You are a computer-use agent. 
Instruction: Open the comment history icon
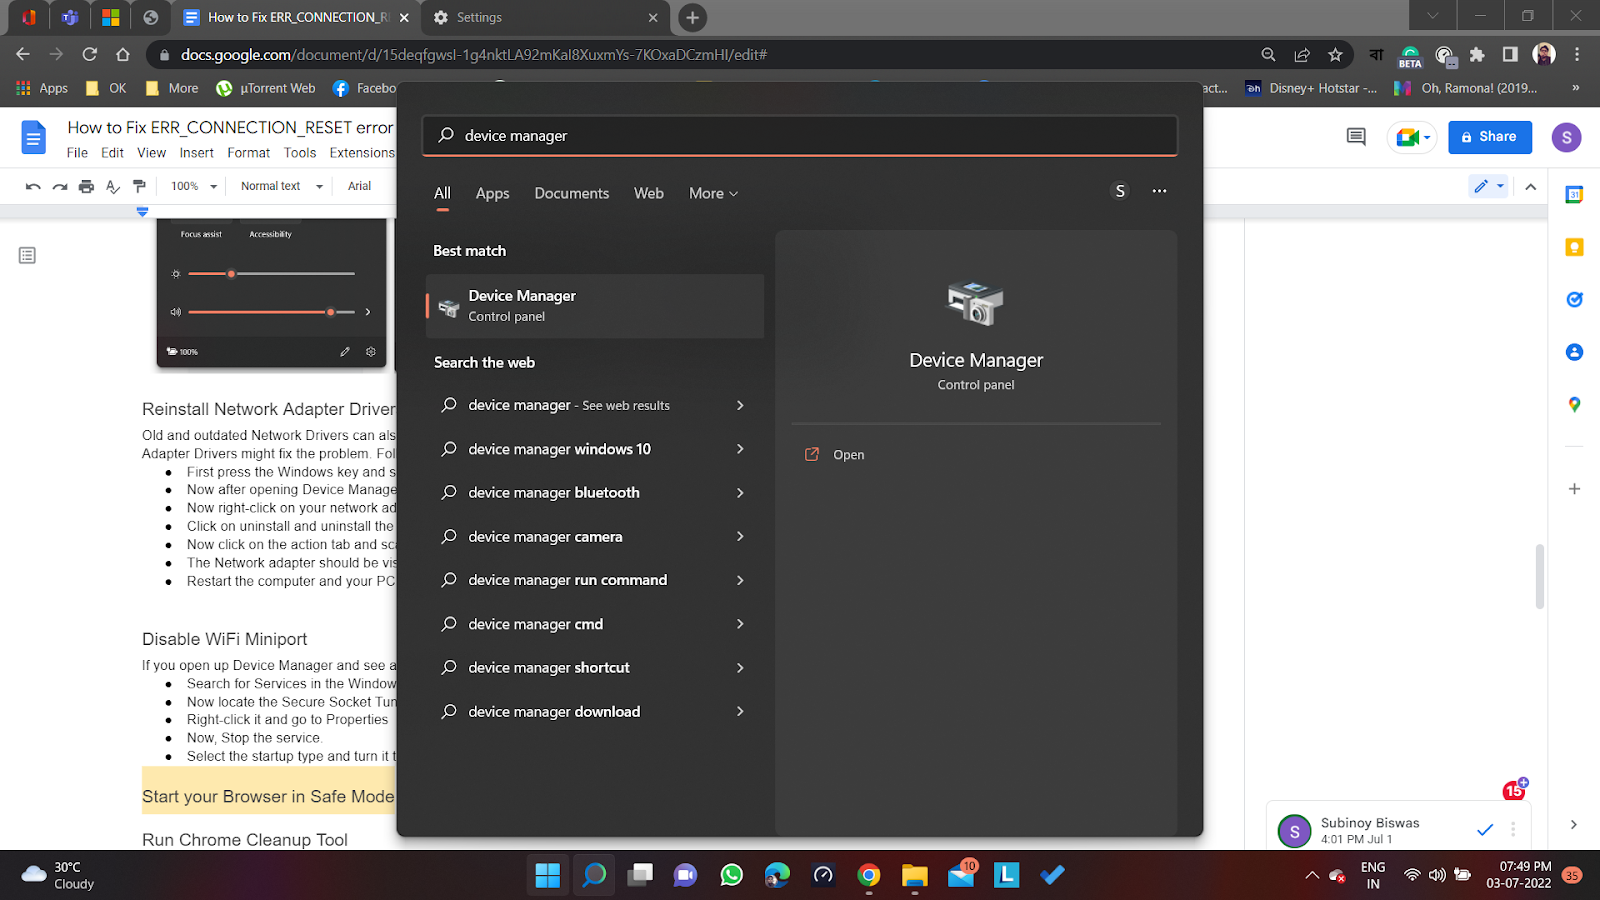point(1356,137)
